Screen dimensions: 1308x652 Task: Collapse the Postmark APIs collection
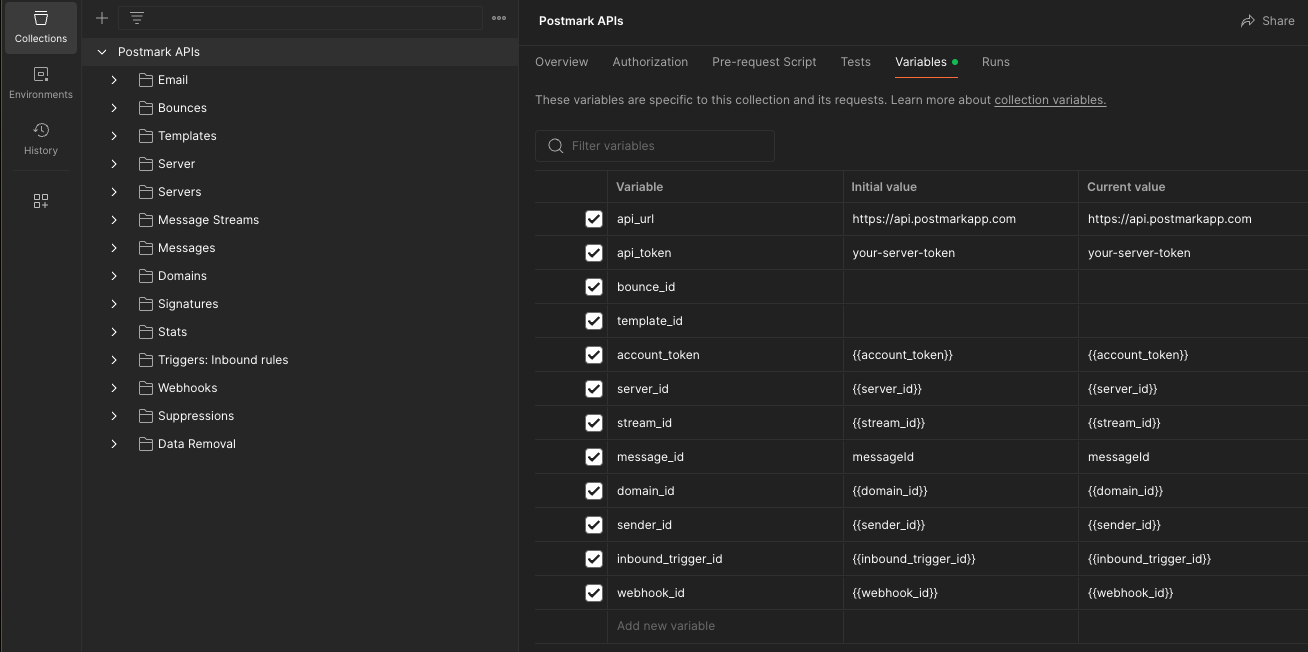click(x=101, y=52)
